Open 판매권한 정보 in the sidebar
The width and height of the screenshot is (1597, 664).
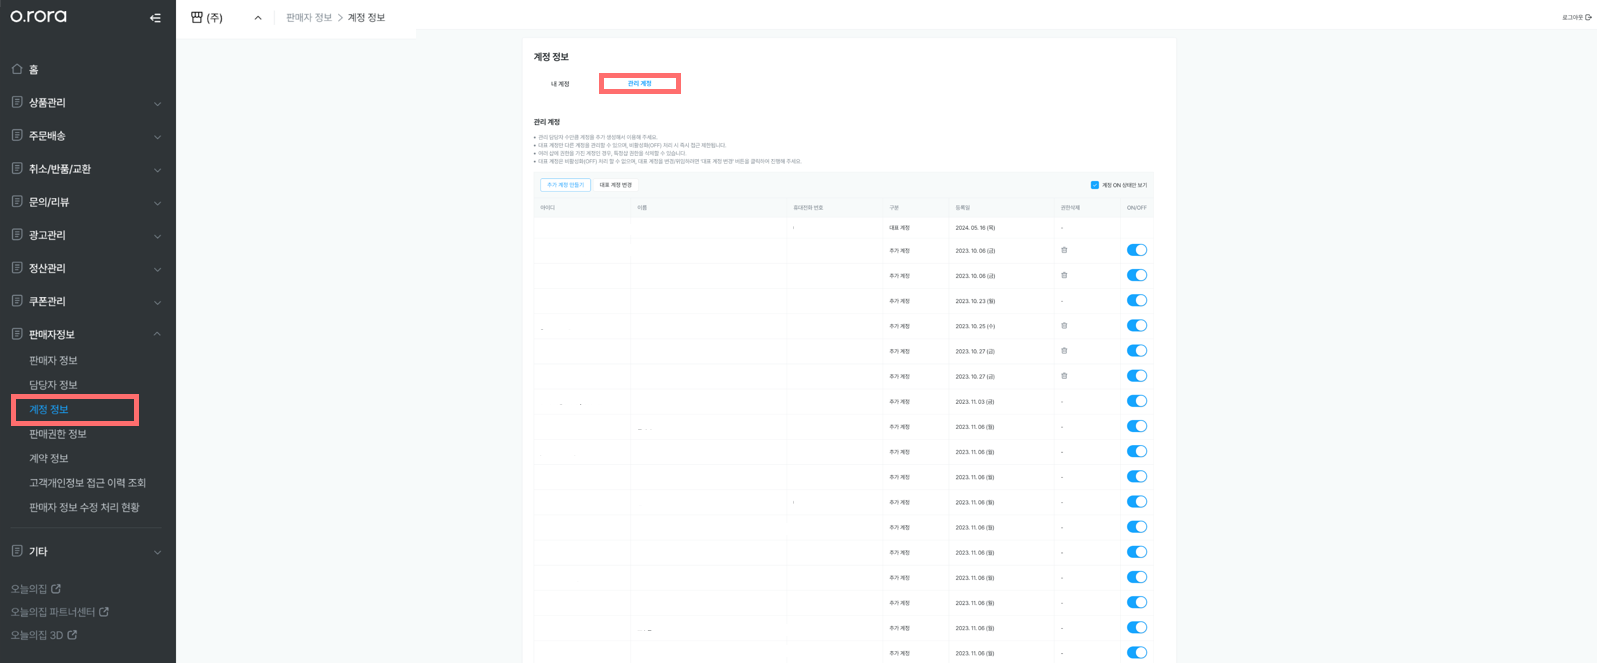(x=58, y=434)
